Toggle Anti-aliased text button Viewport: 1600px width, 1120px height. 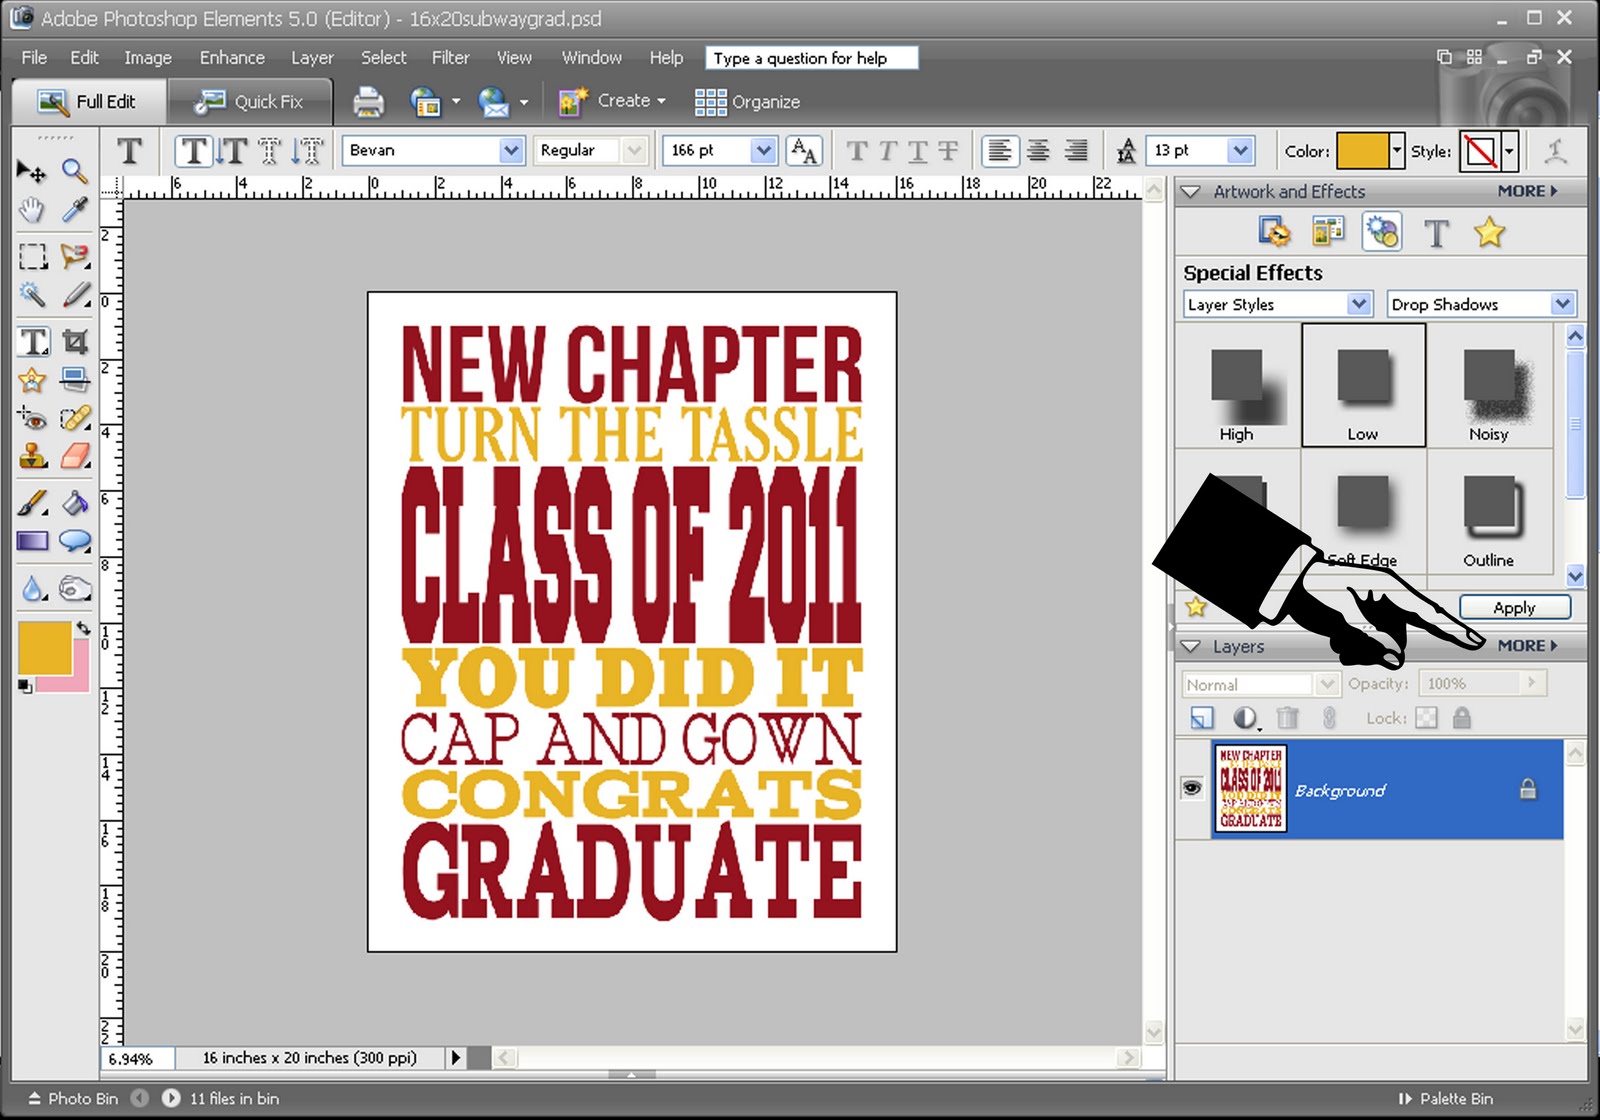[804, 151]
